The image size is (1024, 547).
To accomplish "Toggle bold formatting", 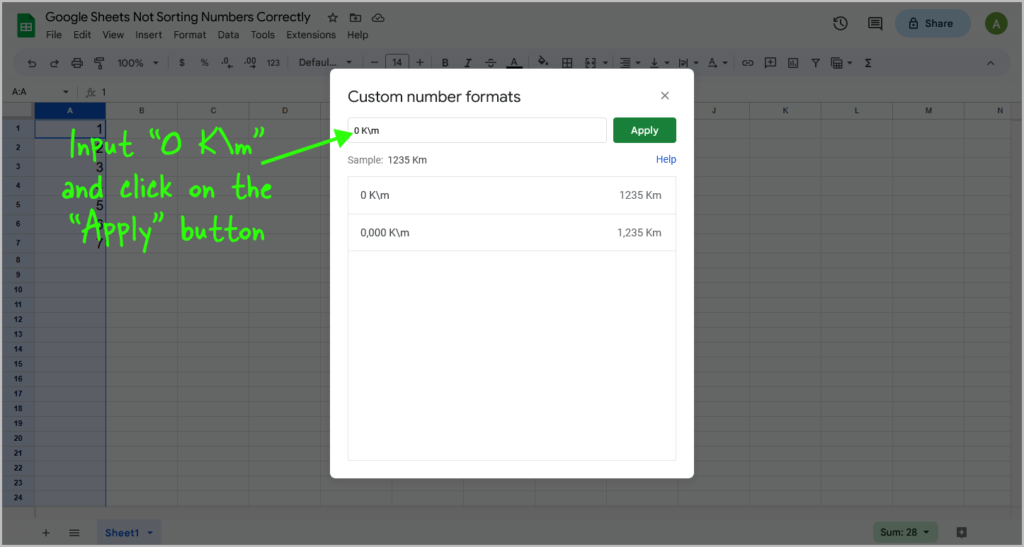I will pyautogui.click(x=445, y=63).
